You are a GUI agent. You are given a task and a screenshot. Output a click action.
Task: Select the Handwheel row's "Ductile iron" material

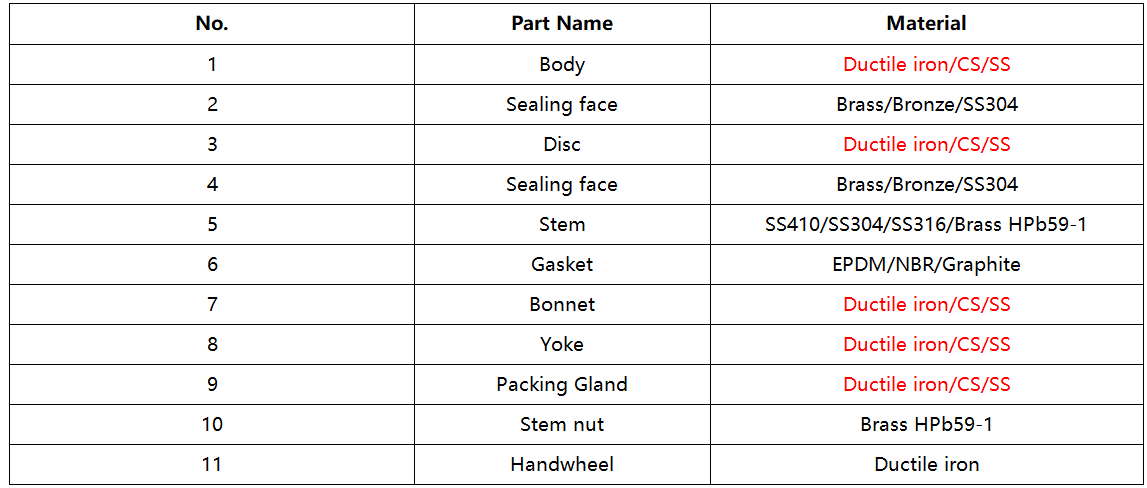[926, 465]
